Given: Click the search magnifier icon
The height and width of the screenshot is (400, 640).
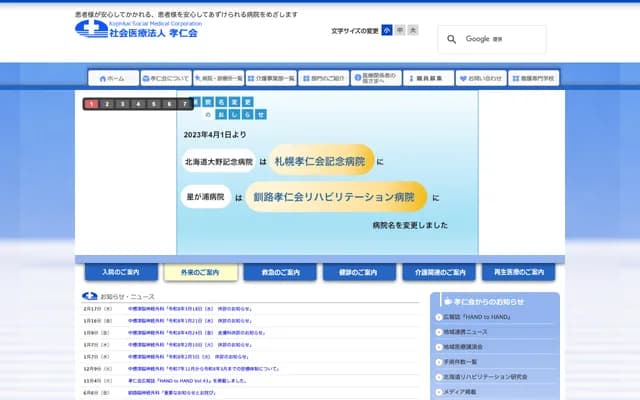Looking at the screenshot, I should click(452, 39).
